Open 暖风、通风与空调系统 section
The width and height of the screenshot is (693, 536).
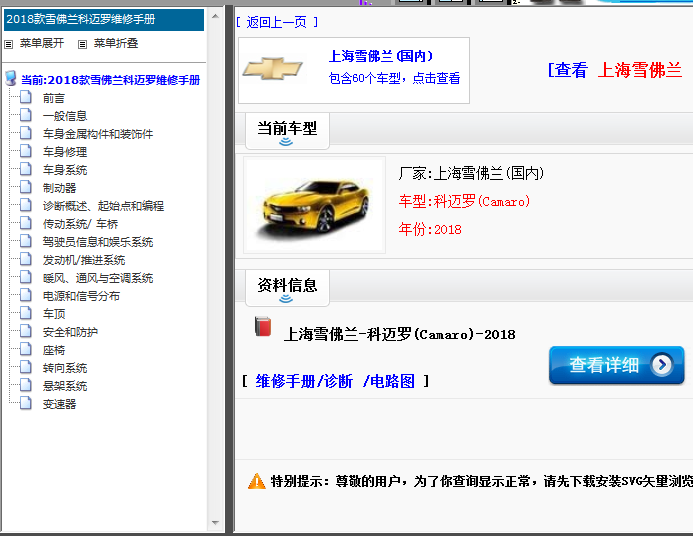pos(98,278)
